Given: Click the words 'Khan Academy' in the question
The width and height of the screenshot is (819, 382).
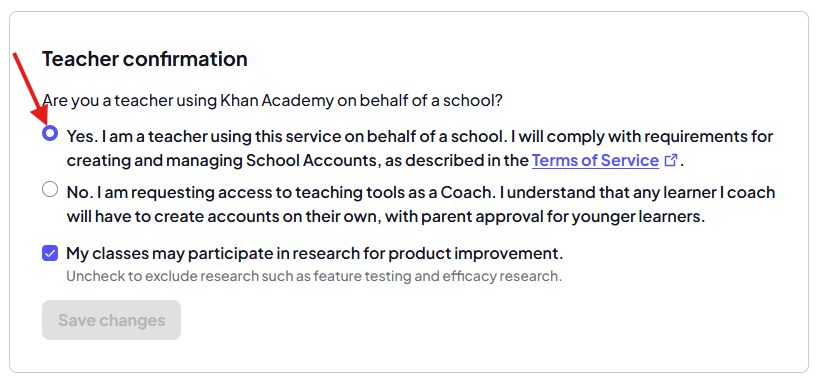Looking at the screenshot, I should point(276,100).
